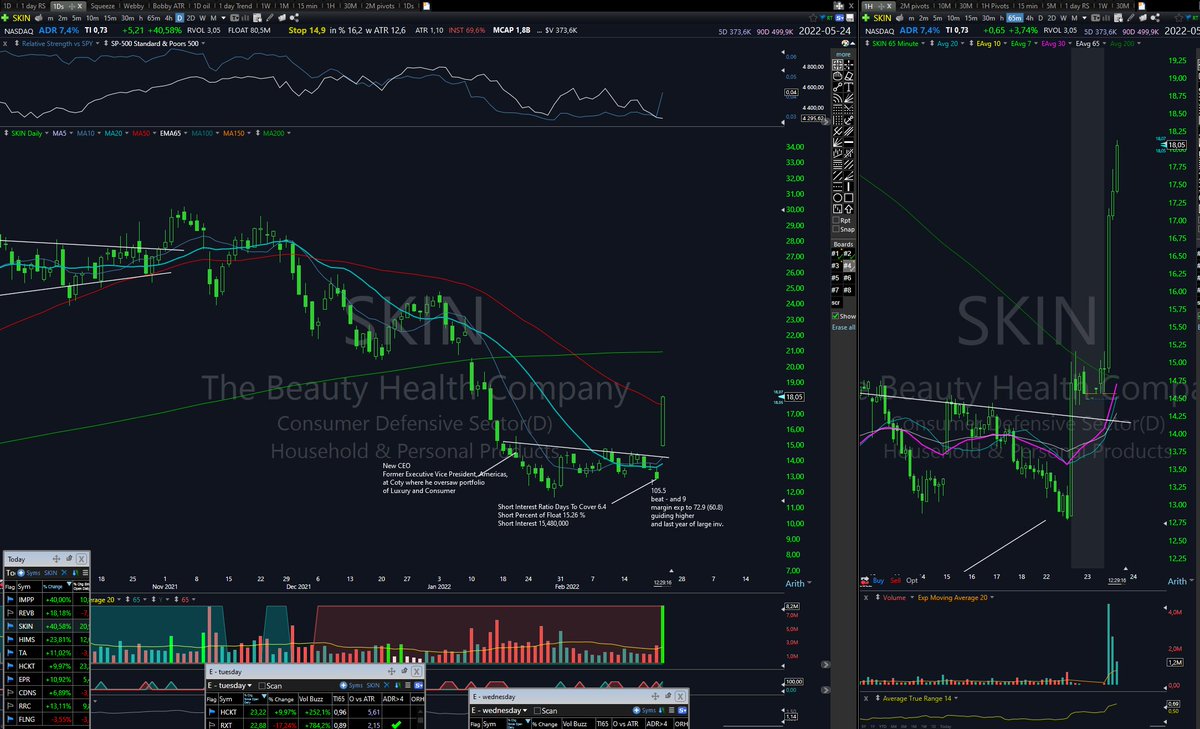This screenshot has width=1200, height=729.
Task: Toggle Scan checkbox in E - wednesday window
Action: [537, 711]
